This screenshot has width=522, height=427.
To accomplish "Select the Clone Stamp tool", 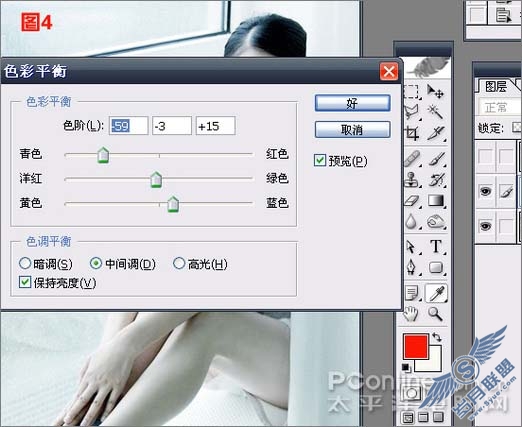I will click(x=412, y=179).
